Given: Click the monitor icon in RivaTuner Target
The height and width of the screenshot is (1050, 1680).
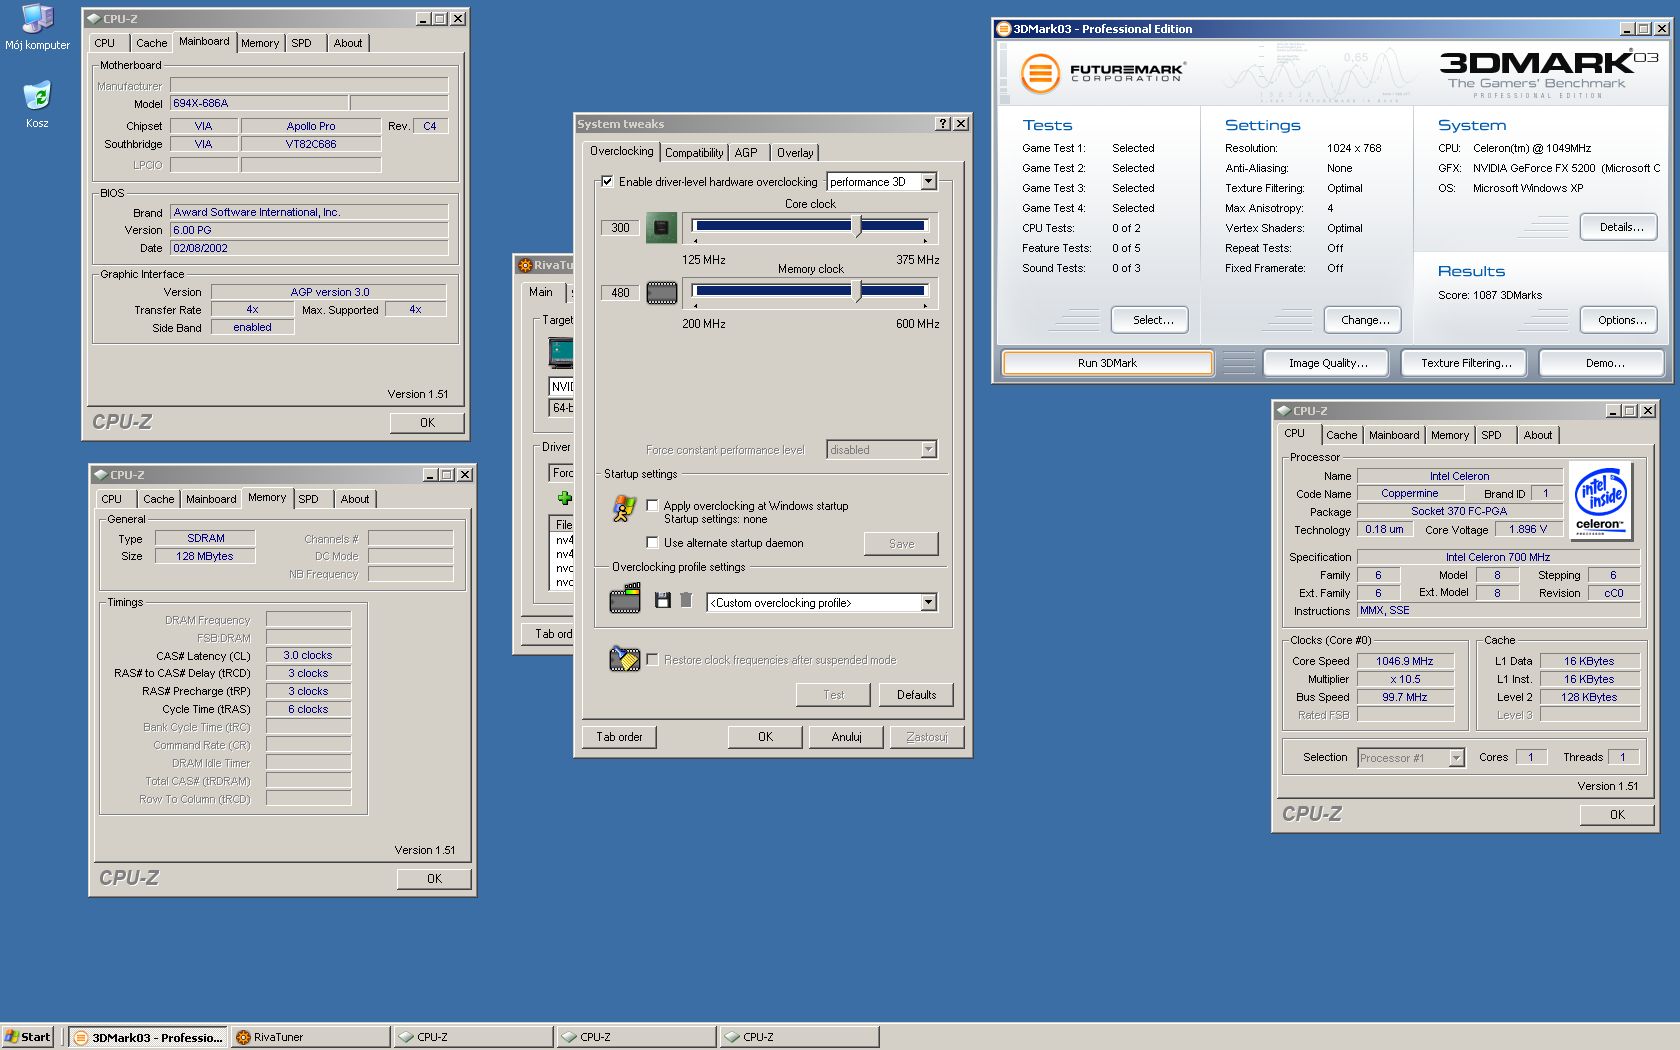Looking at the screenshot, I should click(x=561, y=353).
